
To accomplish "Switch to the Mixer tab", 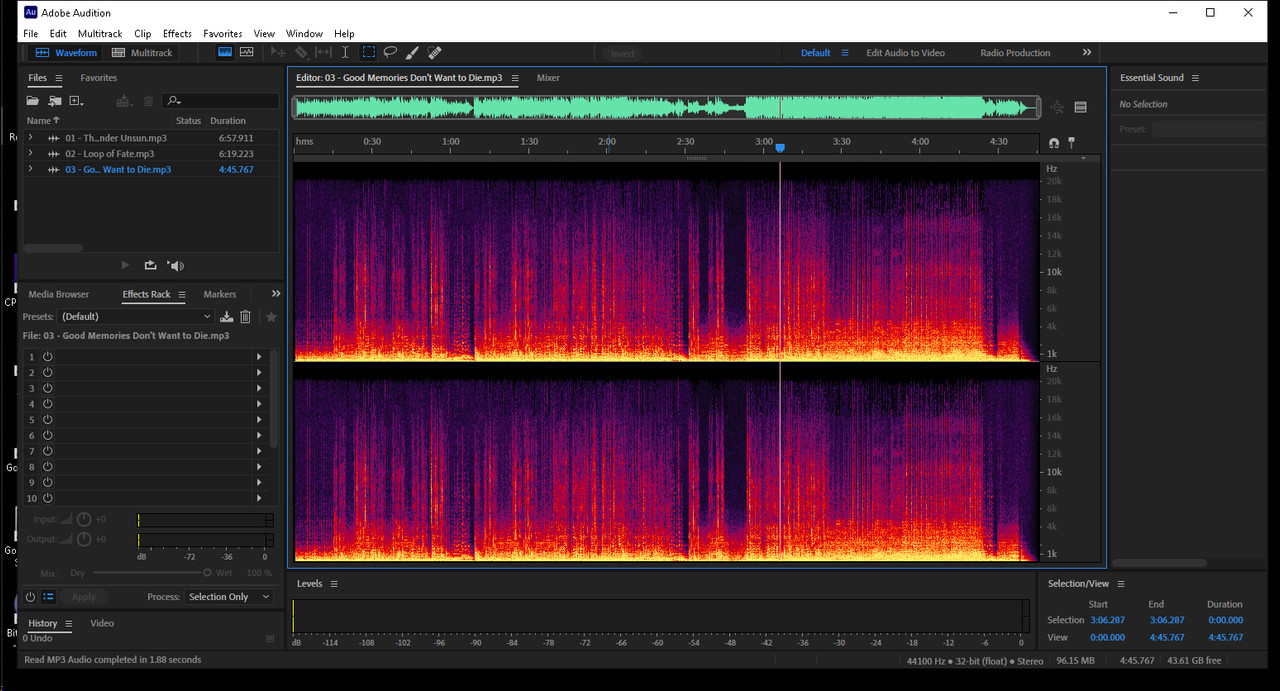I will tap(548, 78).
